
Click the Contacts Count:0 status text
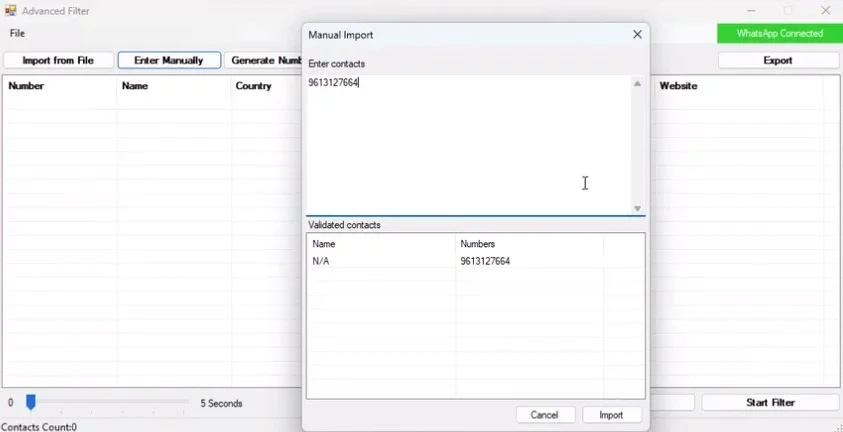pyautogui.click(x=39, y=427)
